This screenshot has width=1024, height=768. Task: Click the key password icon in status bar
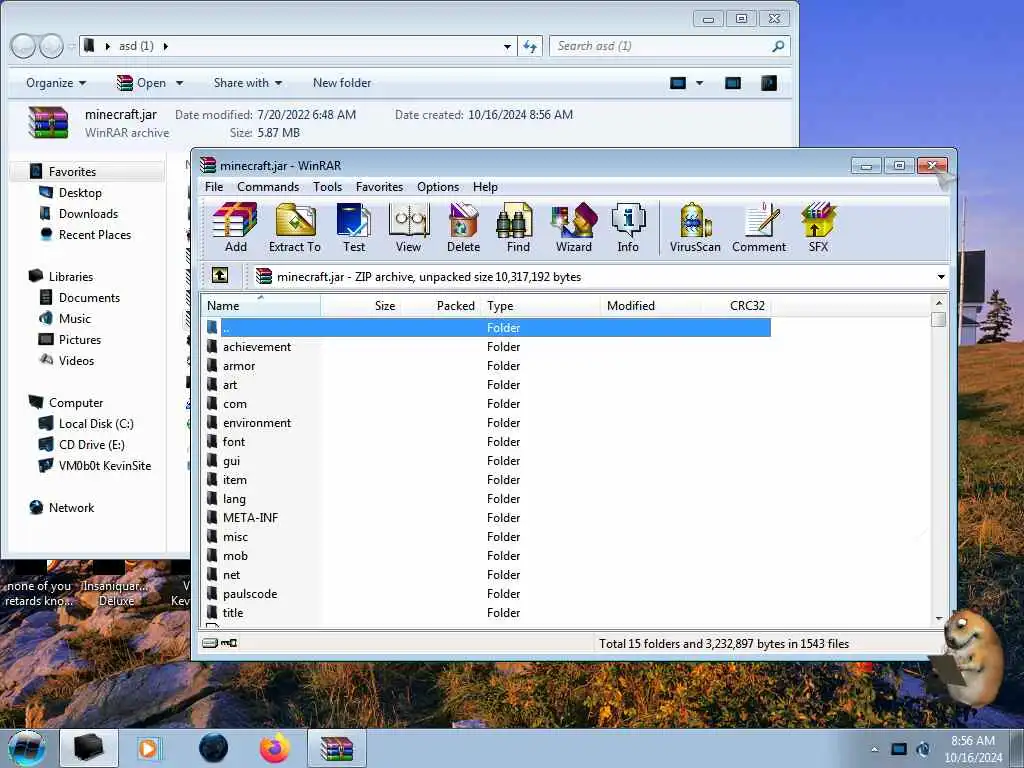229,643
